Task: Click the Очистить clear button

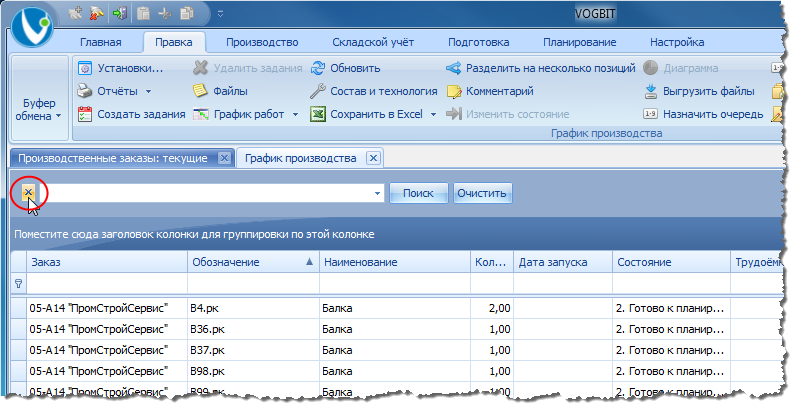Action: 482,193
